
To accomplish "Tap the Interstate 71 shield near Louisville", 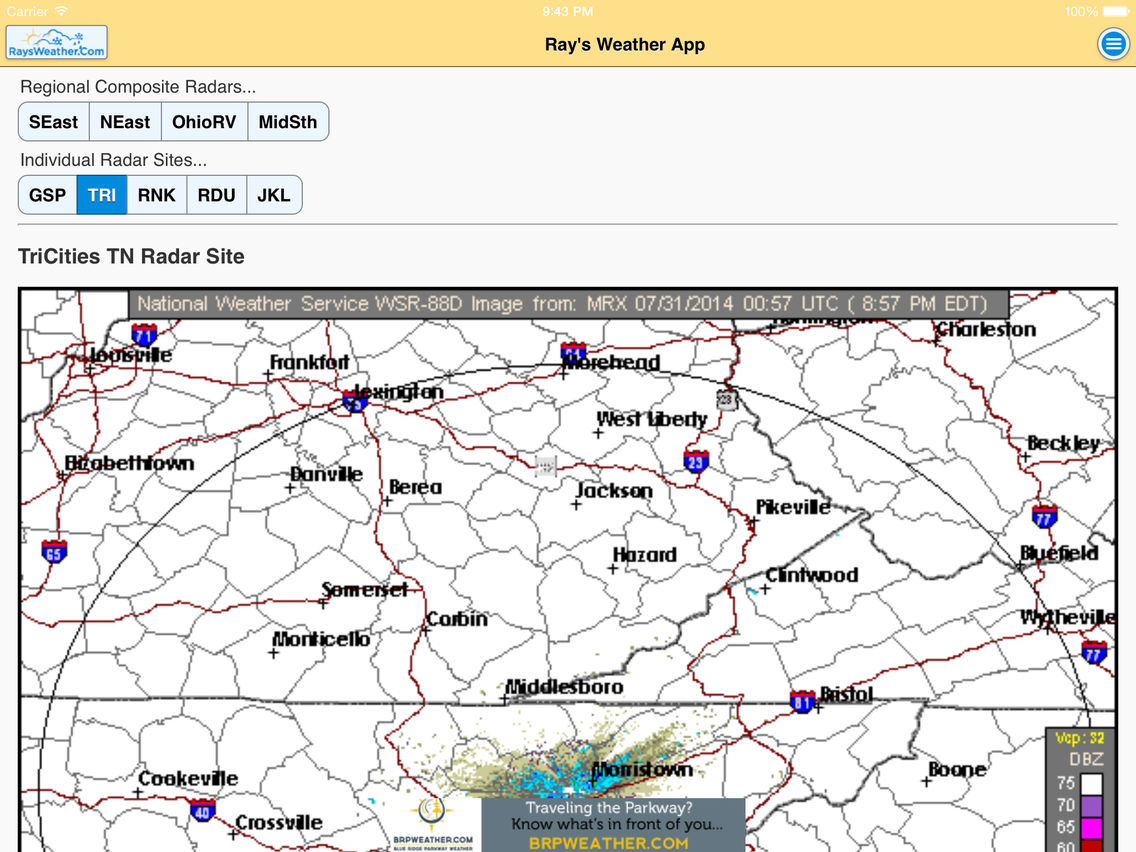I will 144,335.
